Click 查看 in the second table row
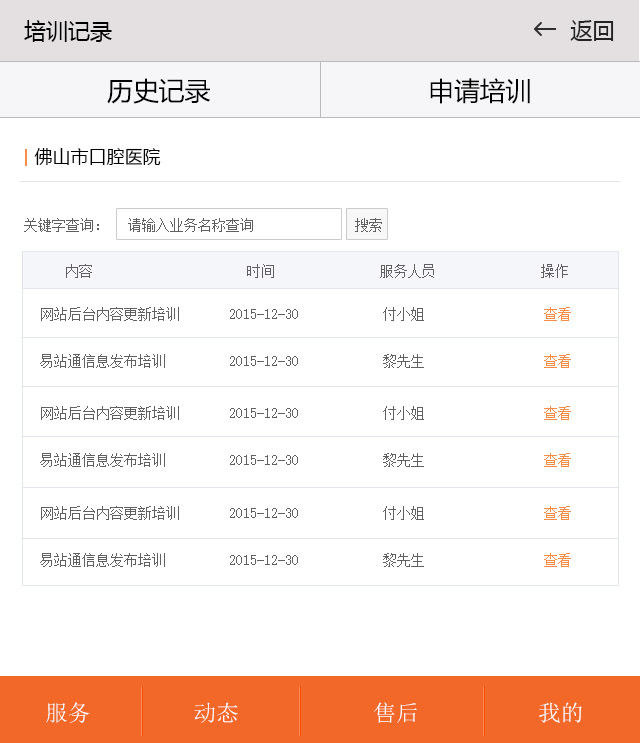 pos(557,361)
